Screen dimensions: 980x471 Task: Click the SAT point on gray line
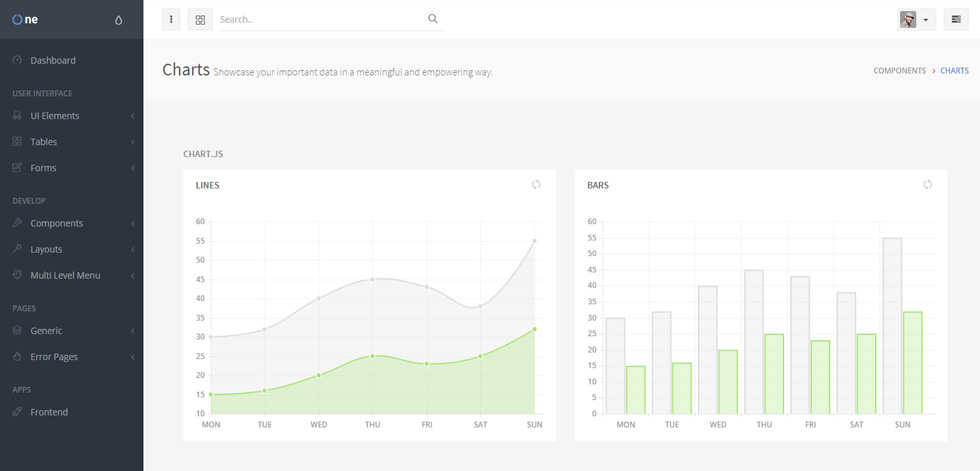tap(480, 306)
